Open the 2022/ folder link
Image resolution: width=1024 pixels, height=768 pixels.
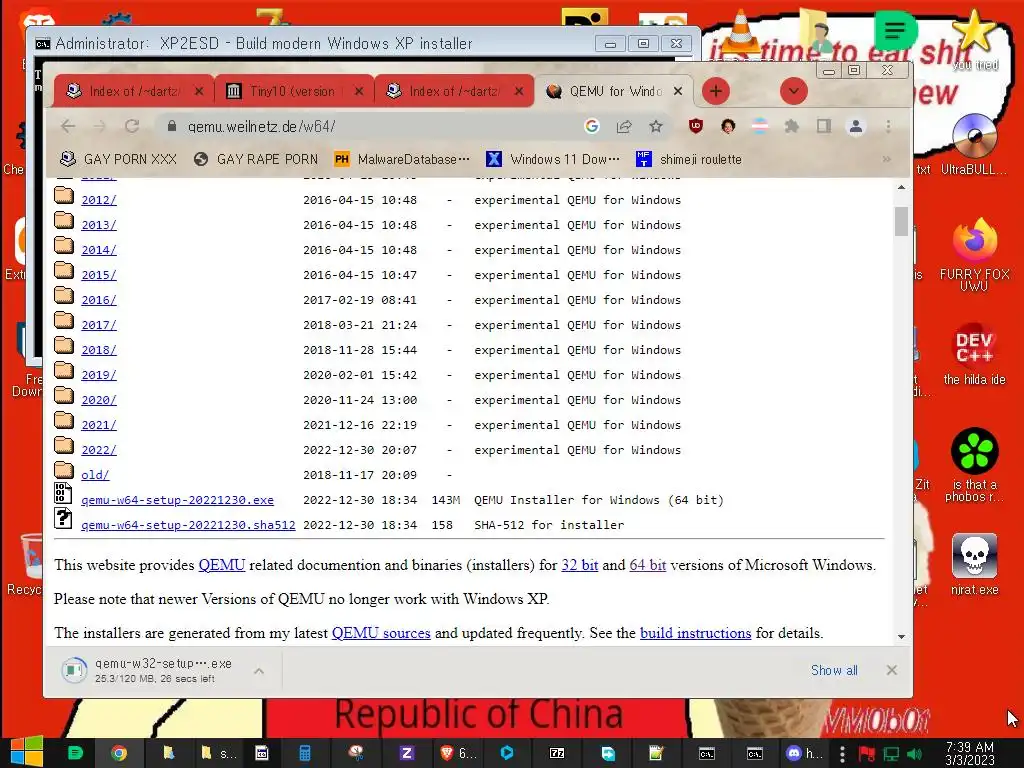[99, 450]
